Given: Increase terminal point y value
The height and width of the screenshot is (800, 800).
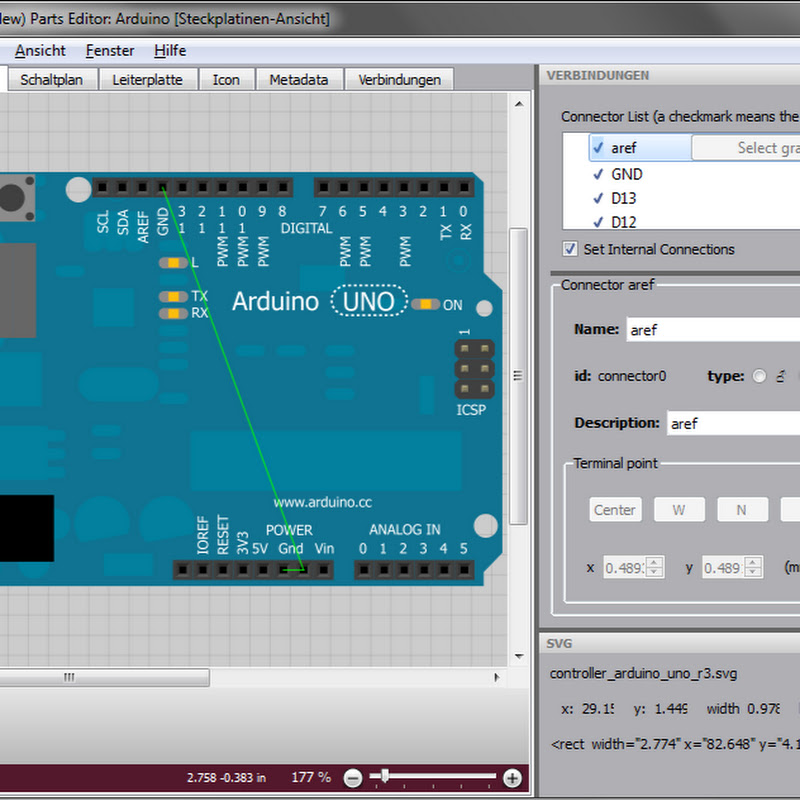Looking at the screenshot, I should point(753,562).
